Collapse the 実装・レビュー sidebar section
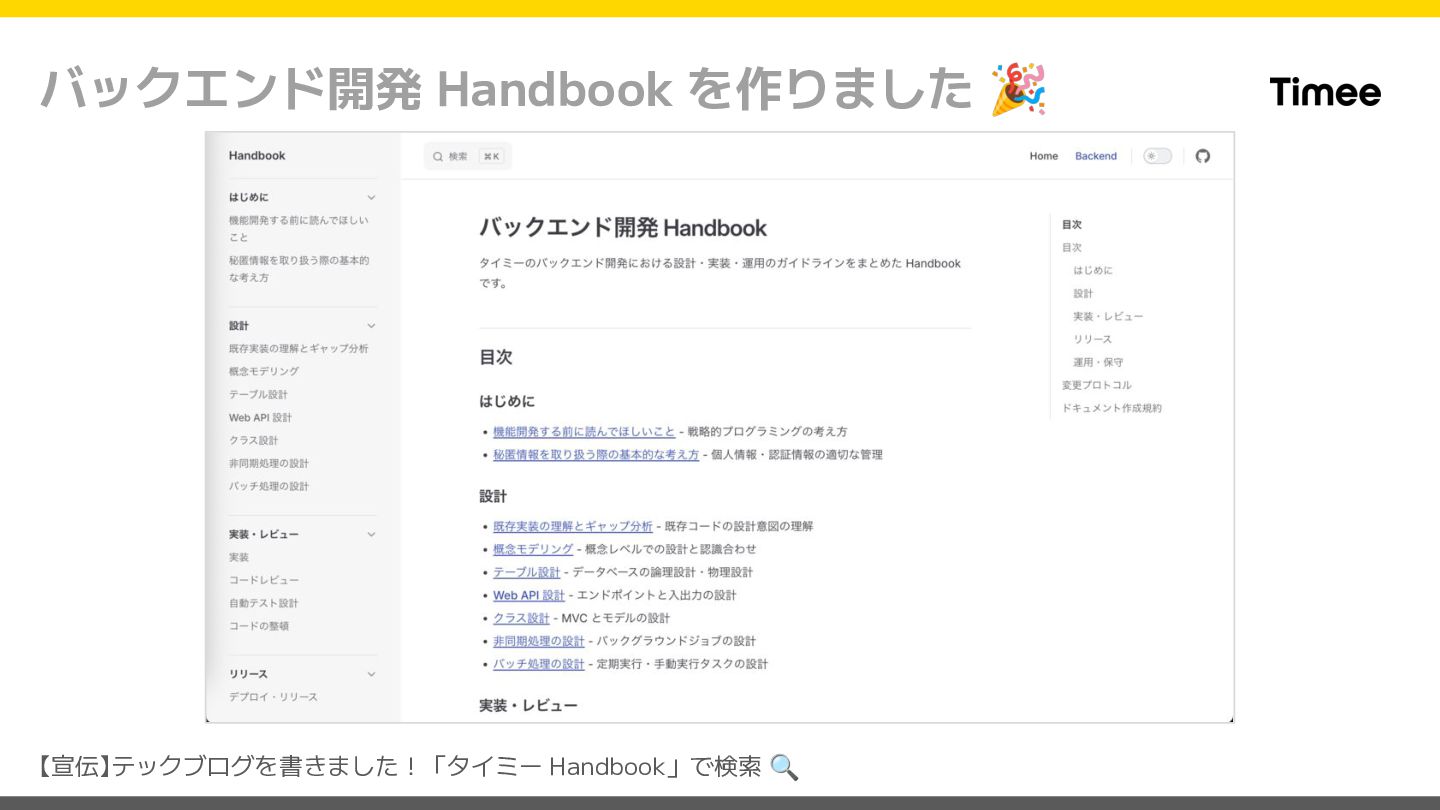Viewport: 1440px width, 810px height. click(371, 534)
